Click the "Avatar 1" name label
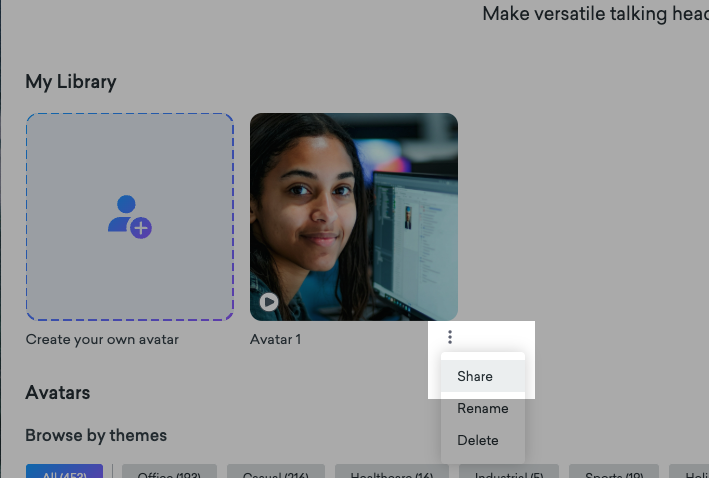Viewport: 709px width, 478px height. pyautogui.click(x=275, y=339)
